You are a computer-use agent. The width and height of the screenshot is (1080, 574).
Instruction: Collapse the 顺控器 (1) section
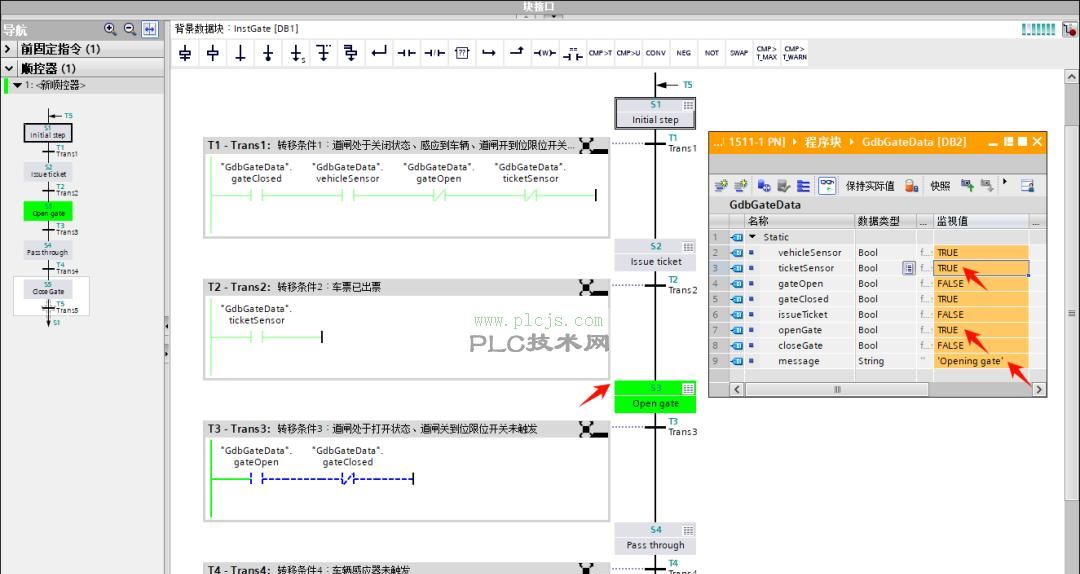(8, 68)
